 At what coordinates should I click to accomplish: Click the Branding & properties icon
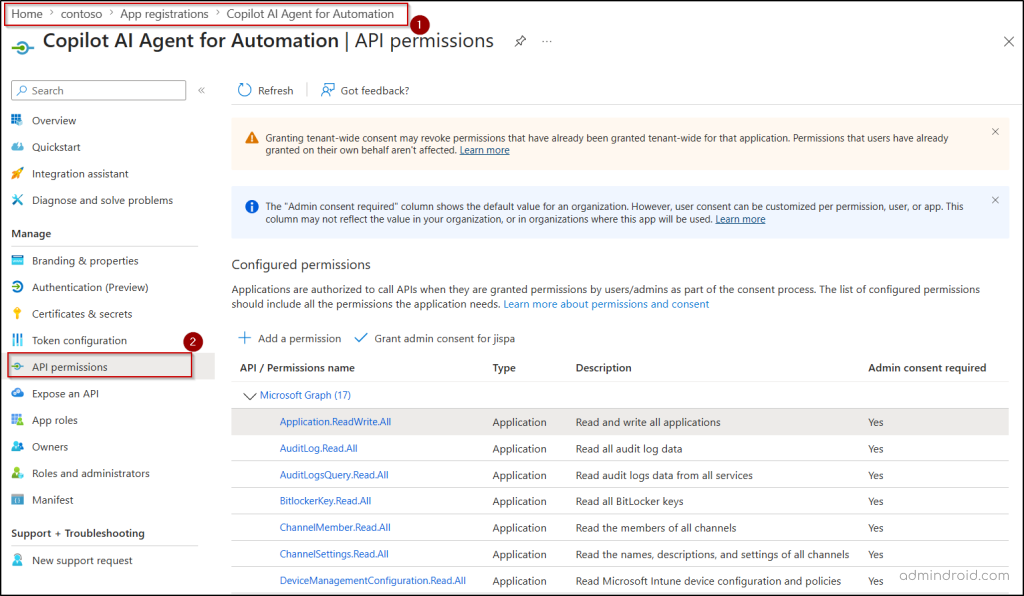(17, 260)
